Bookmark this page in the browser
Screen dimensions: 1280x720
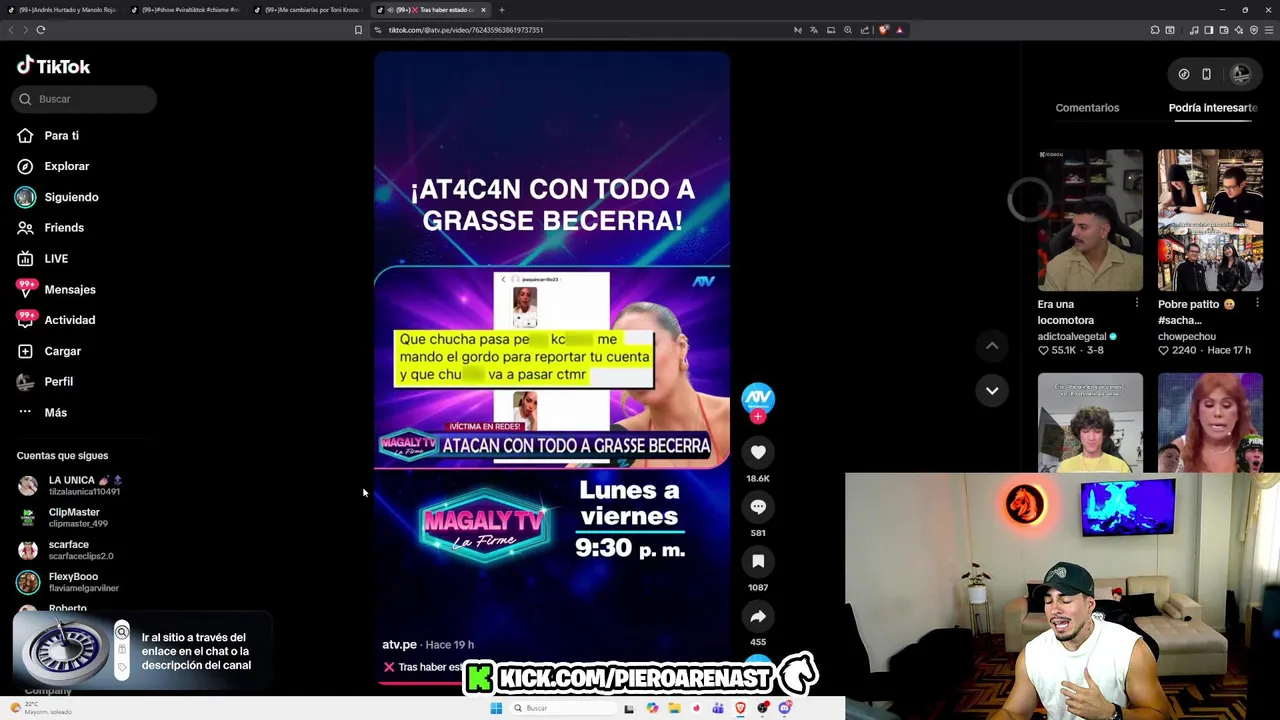358,30
